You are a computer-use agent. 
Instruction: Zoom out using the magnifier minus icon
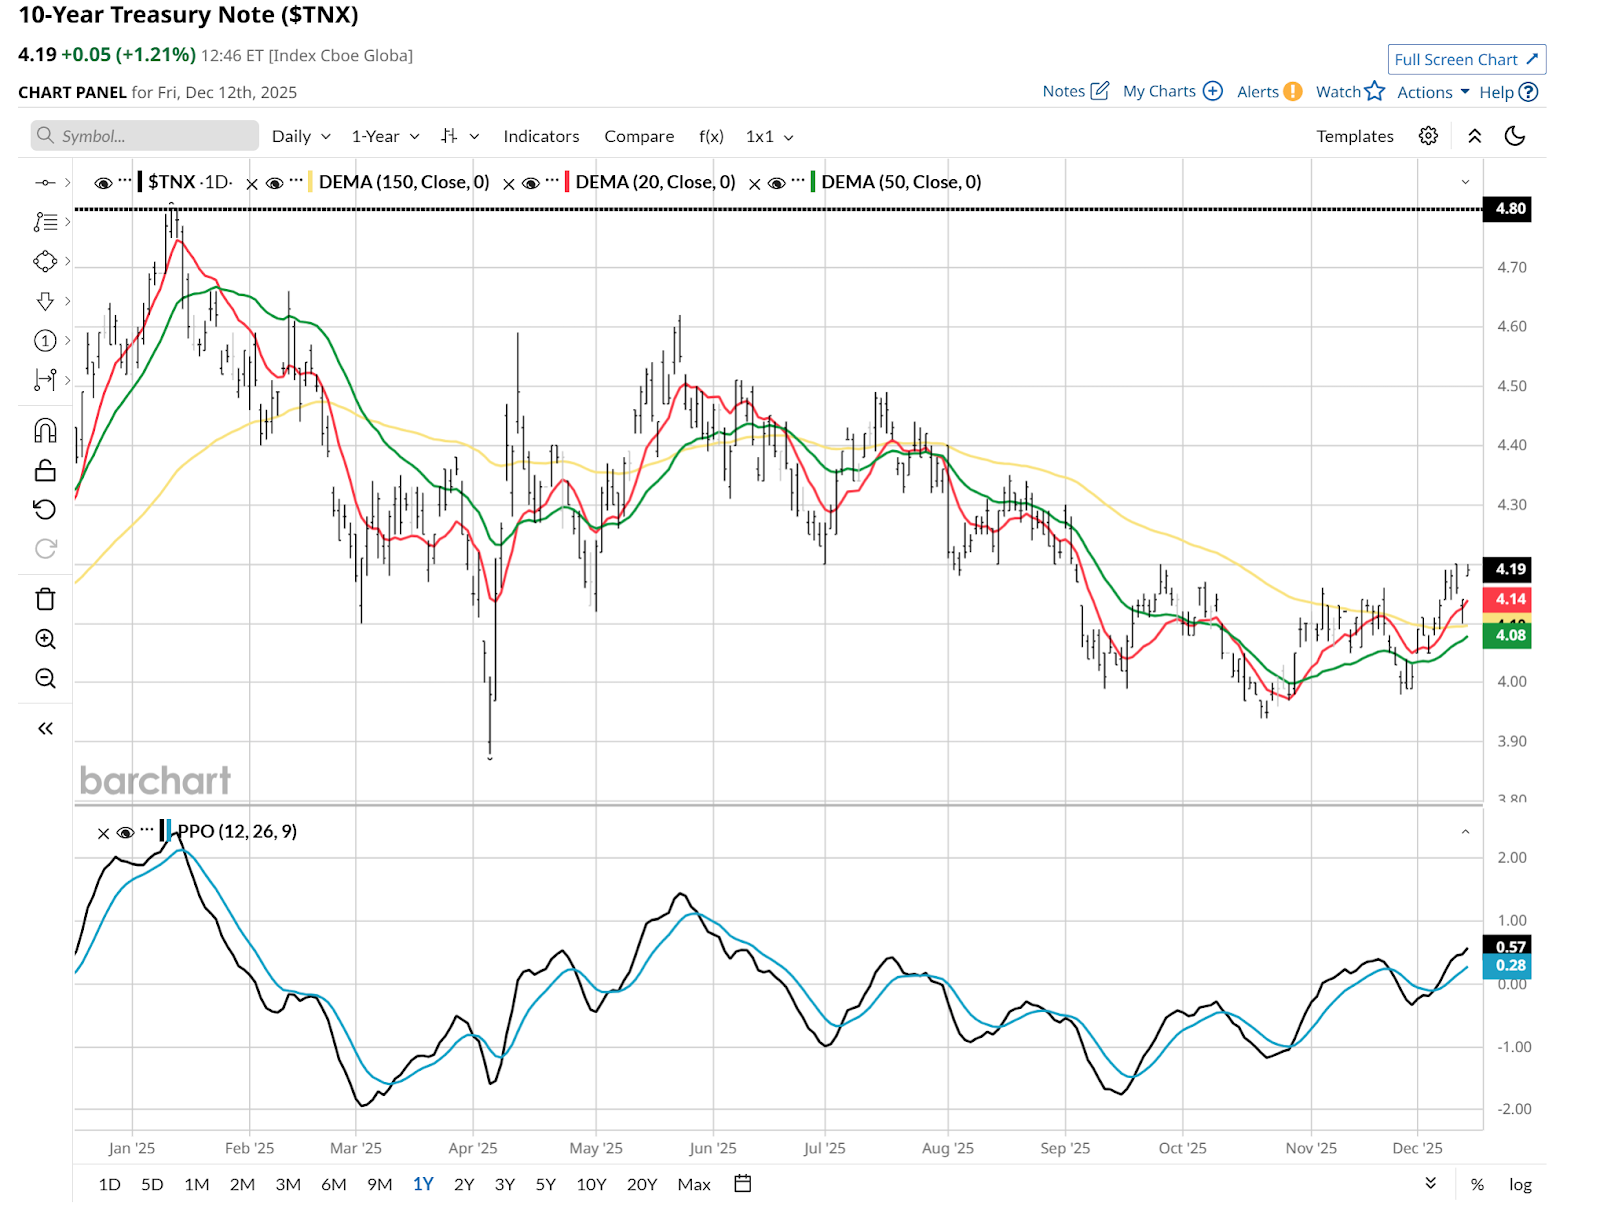[45, 679]
